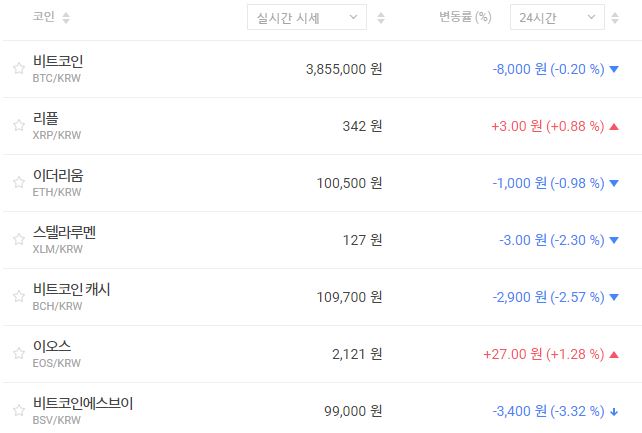Add Ethereum ETH/KRW to favorites
642x433 pixels.
point(18,183)
